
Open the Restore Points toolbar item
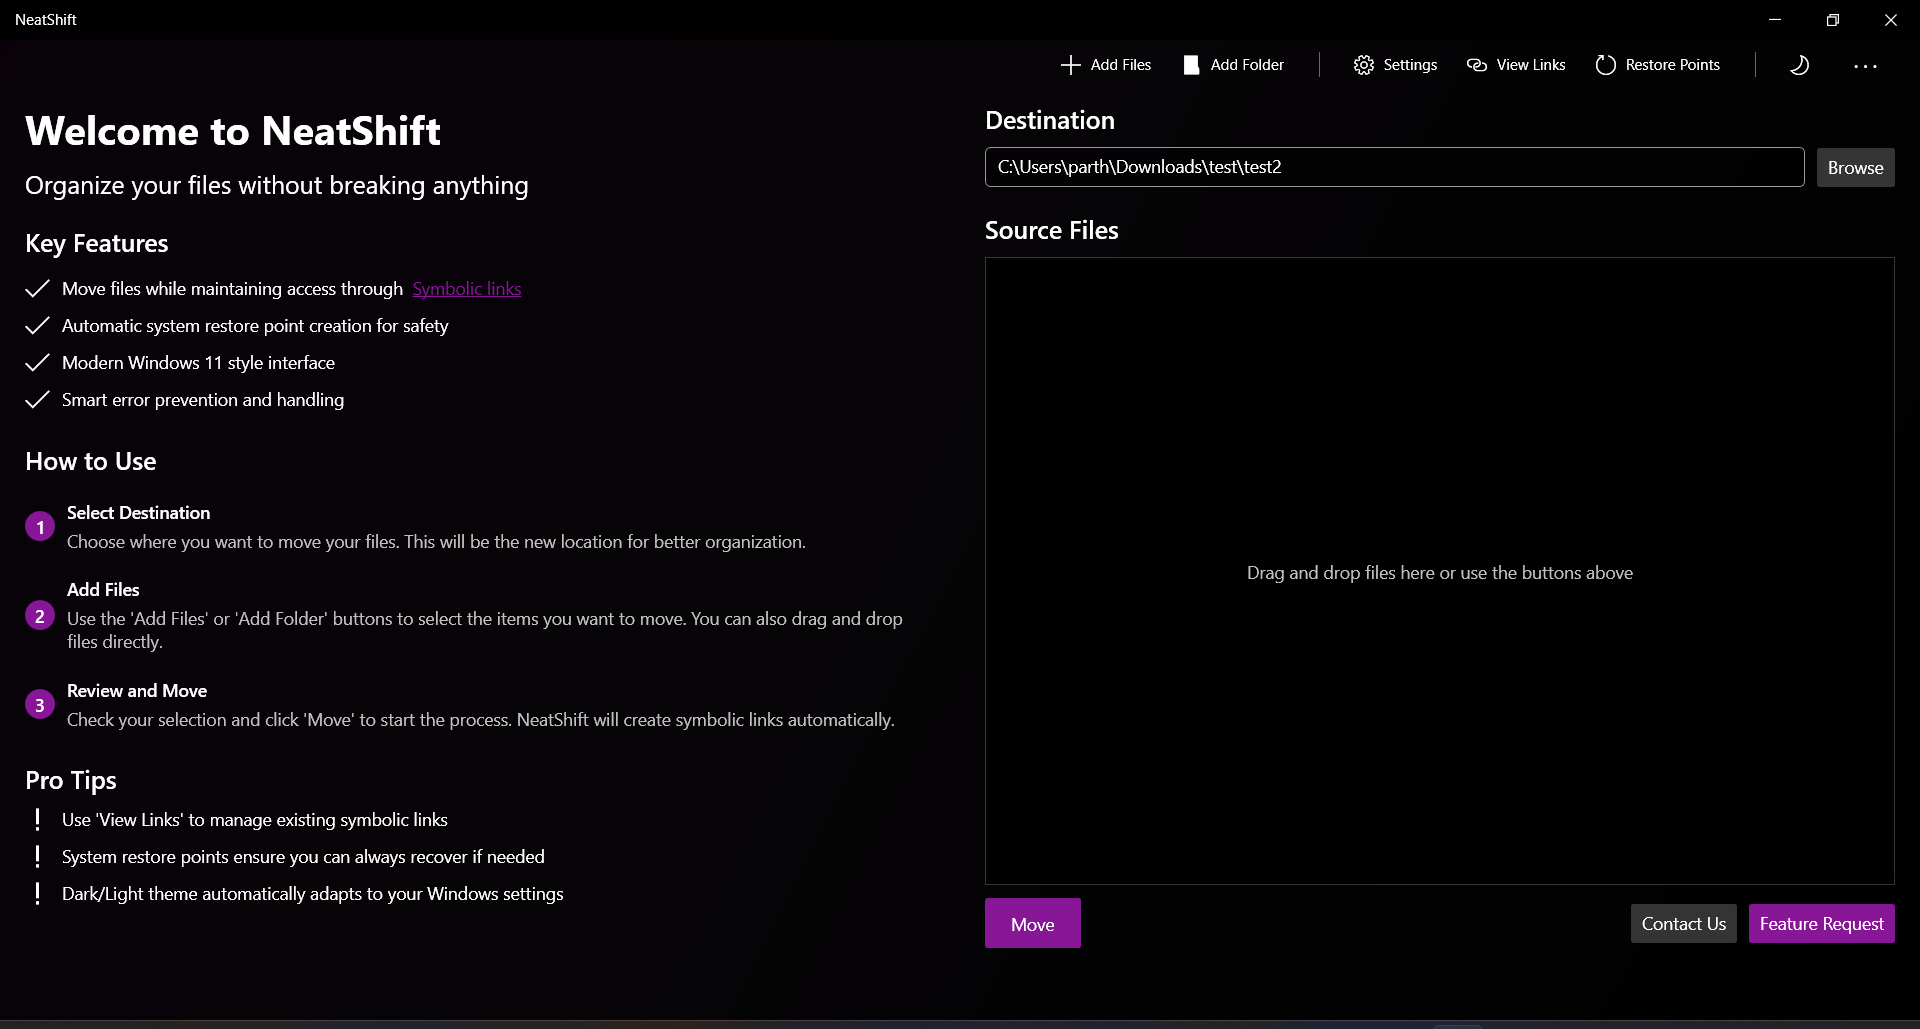pyautogui.click(x=1658, y=65)
